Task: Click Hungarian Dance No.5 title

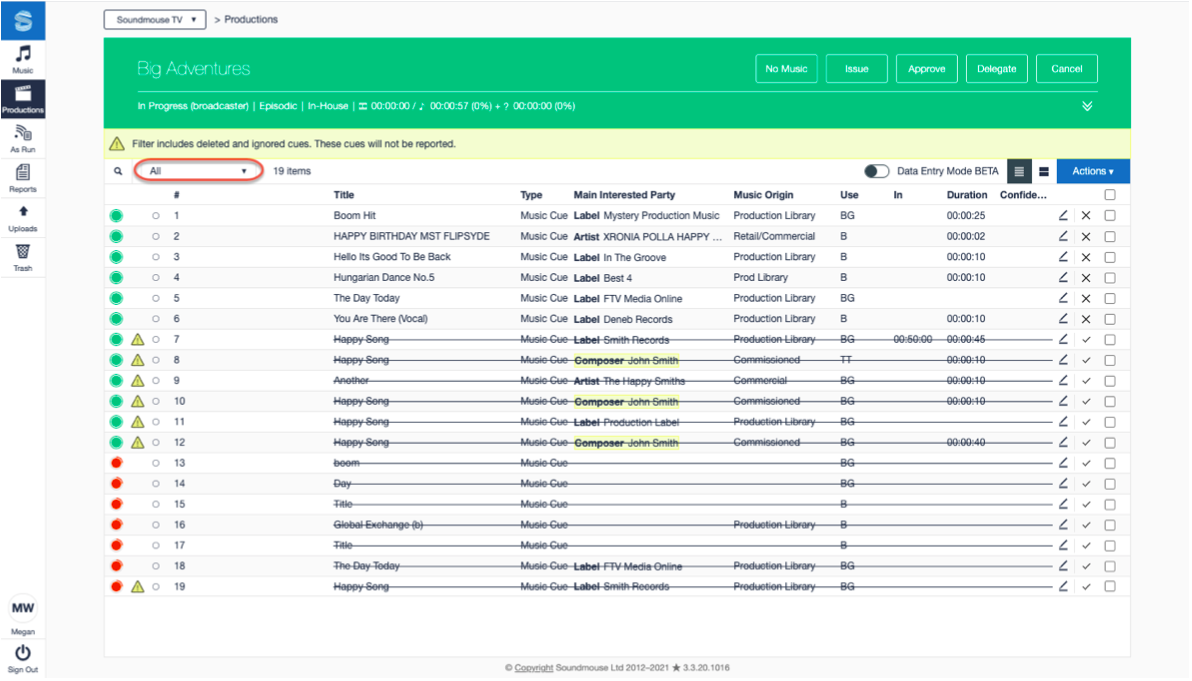Action: [x=384, y=277]
